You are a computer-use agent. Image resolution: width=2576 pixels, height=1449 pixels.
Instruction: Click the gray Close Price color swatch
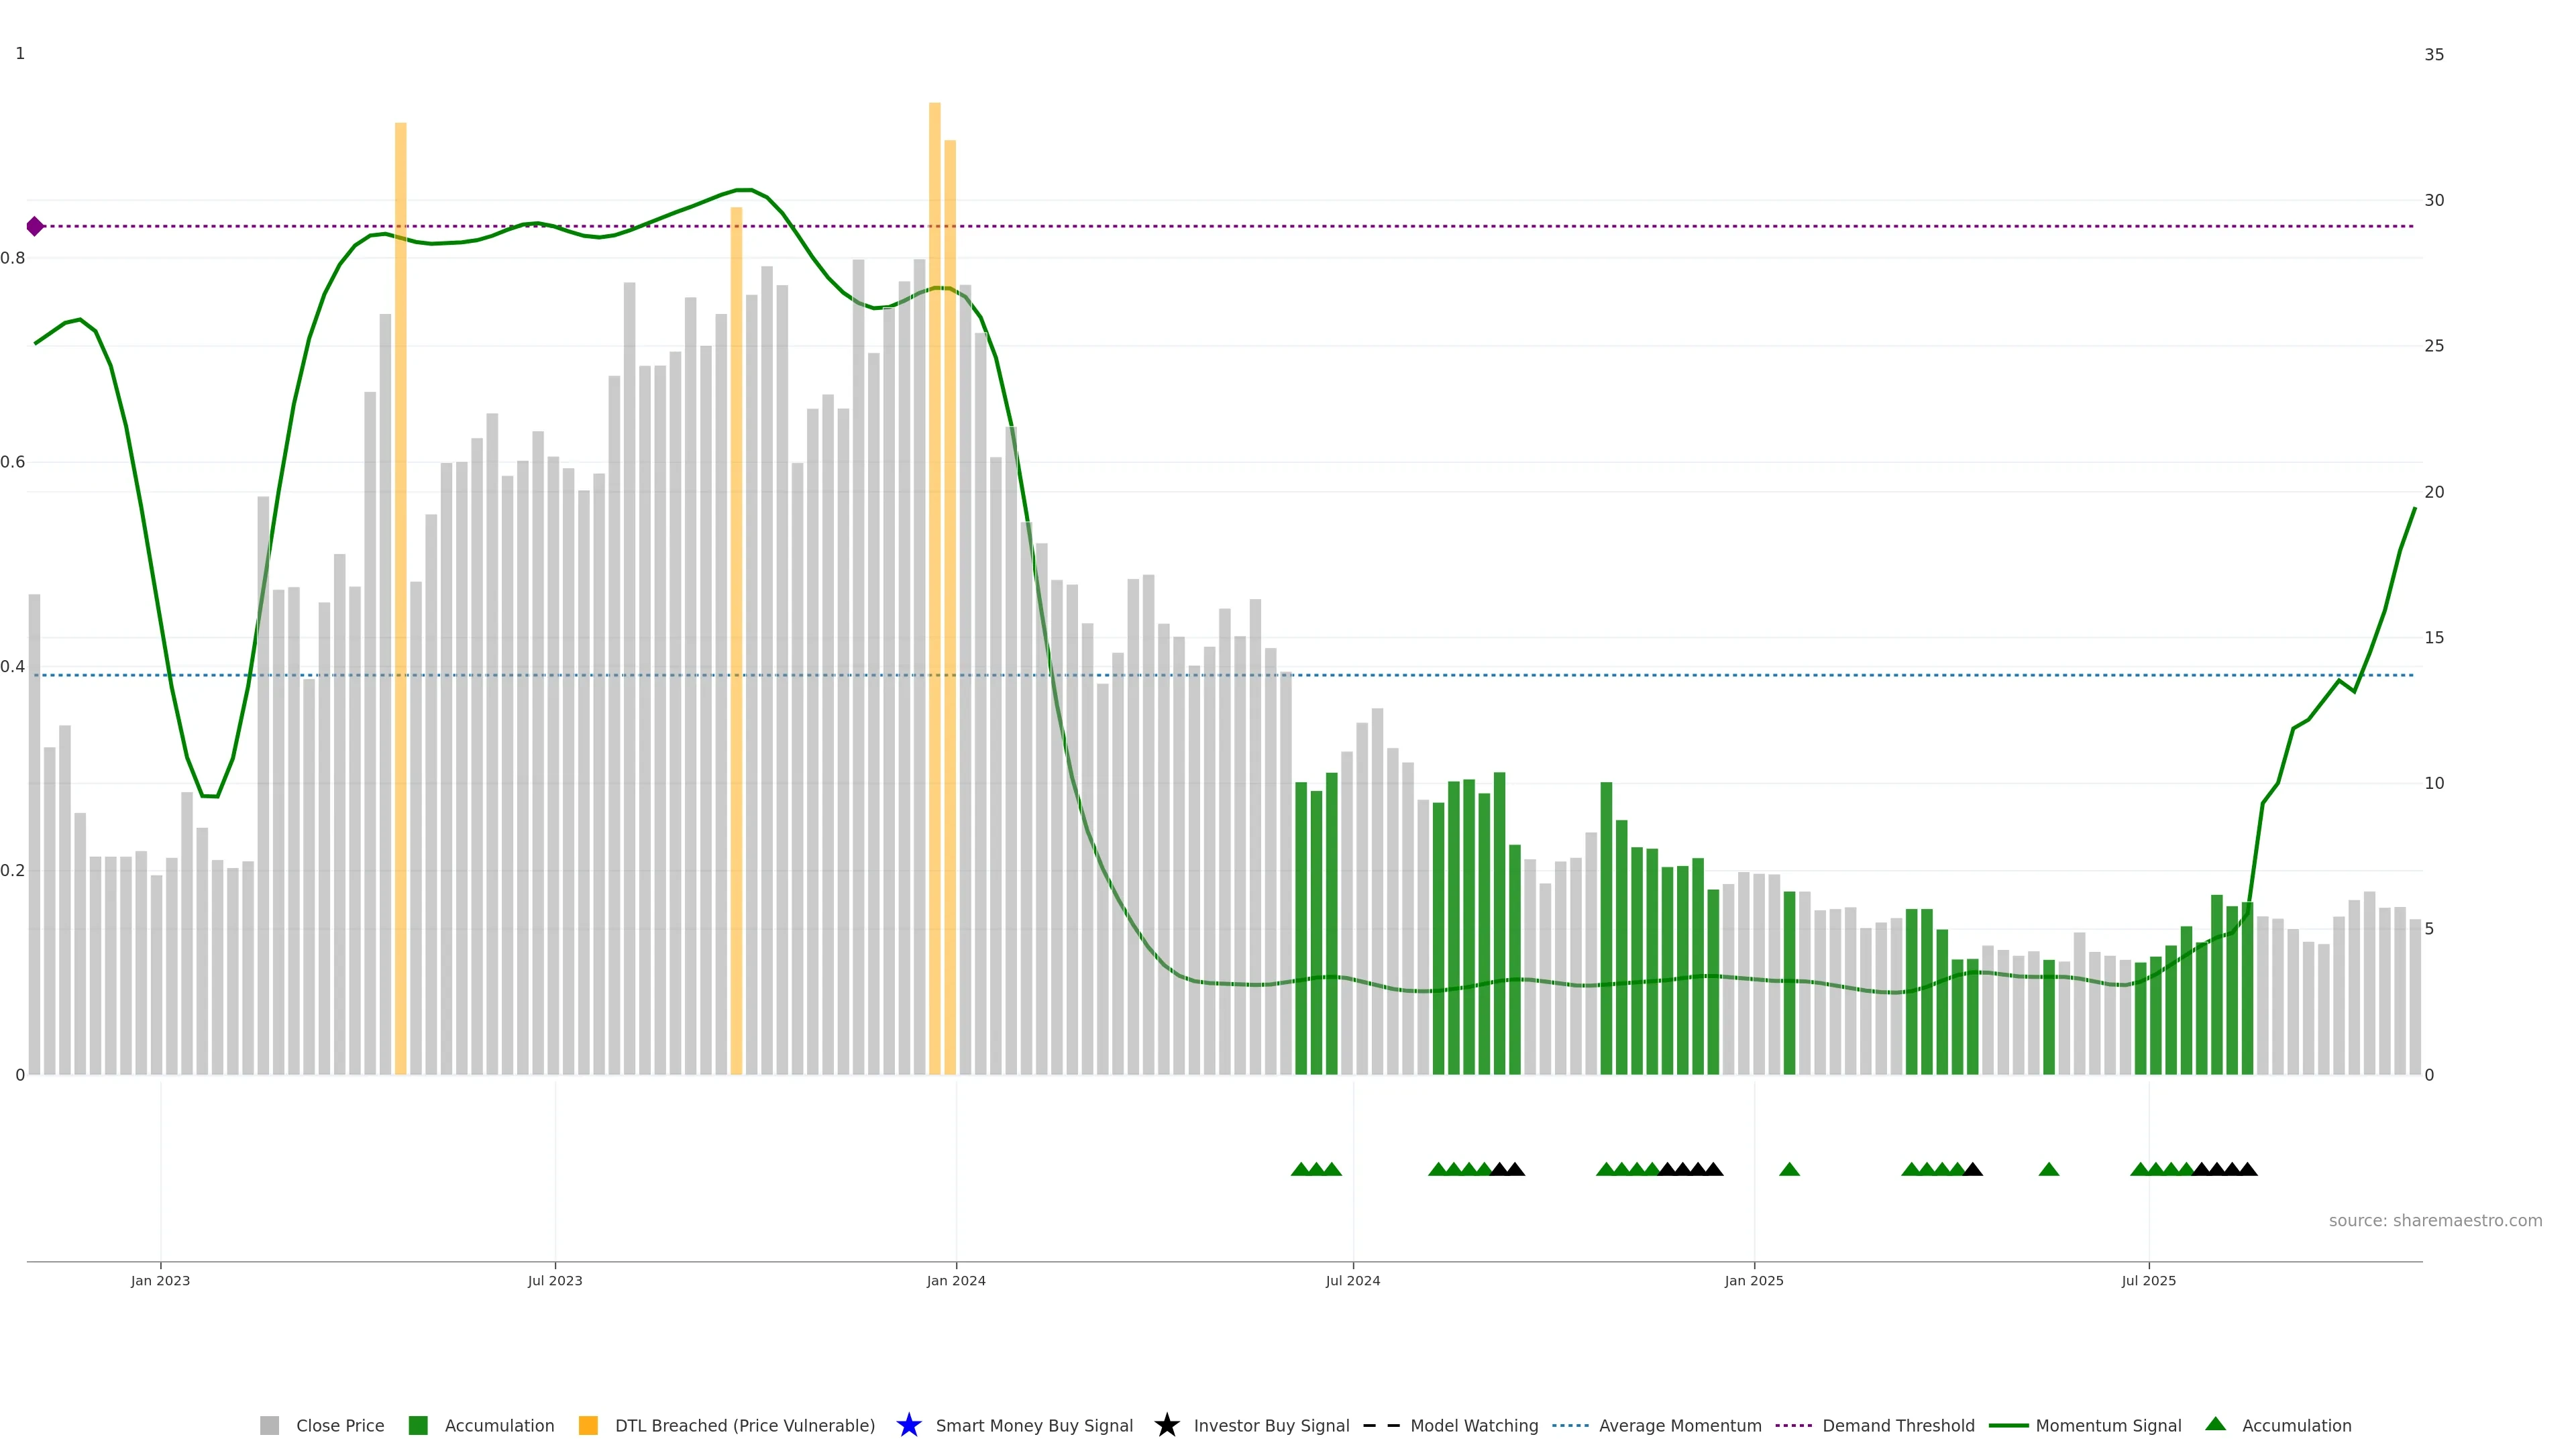pyautogui.click(x=269, y=1425)
